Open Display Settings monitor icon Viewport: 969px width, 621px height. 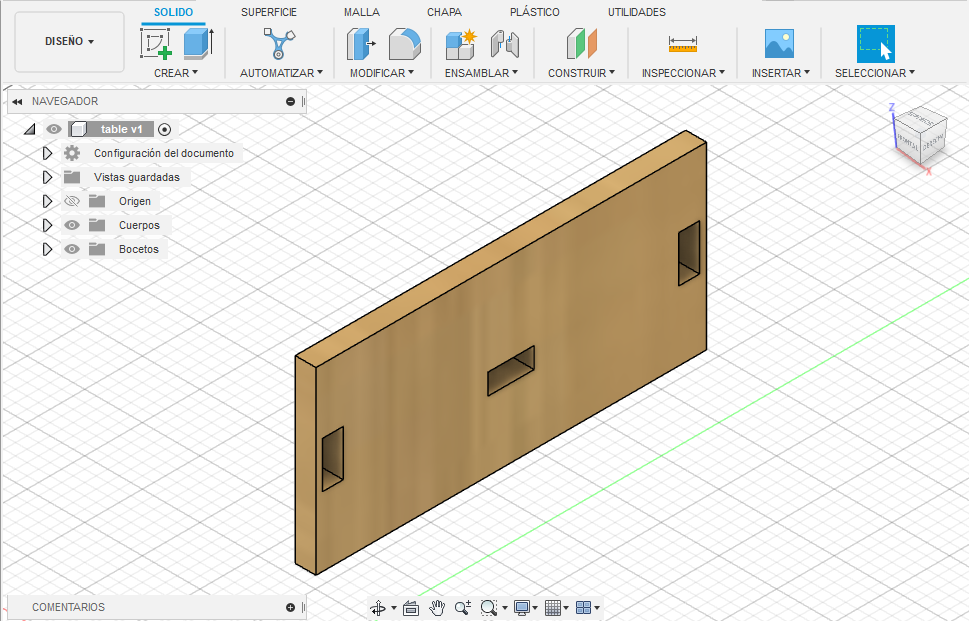522,608
